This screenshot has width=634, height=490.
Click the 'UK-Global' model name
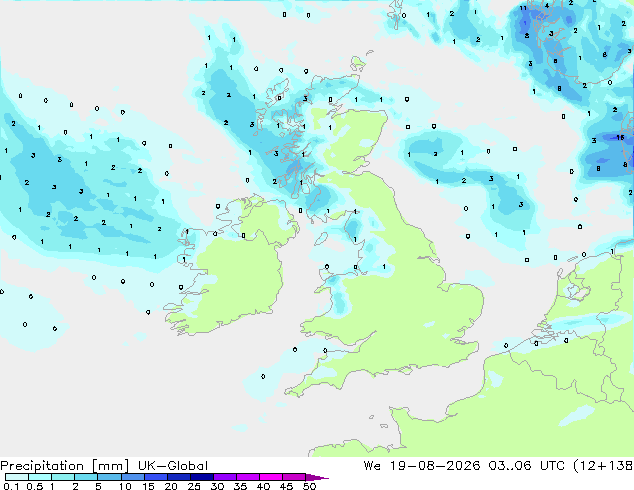pos(173,466)
